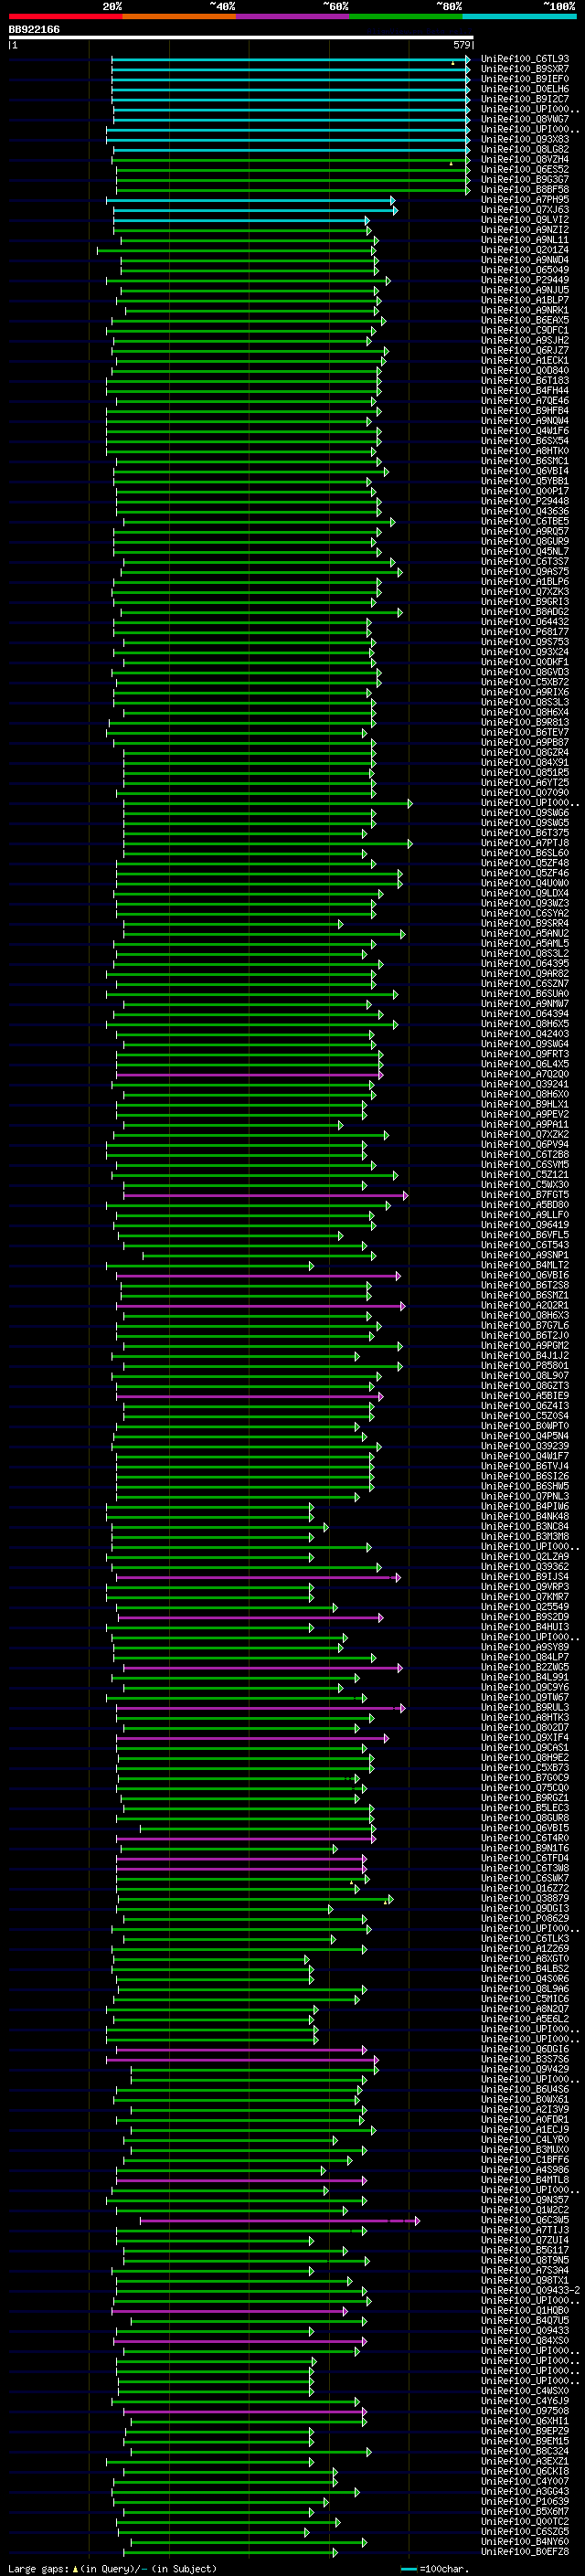This screenshot has height=2576, width=585.
Task: Select the label UniRef100_Q7XJ63
Action: coord(525,210)
